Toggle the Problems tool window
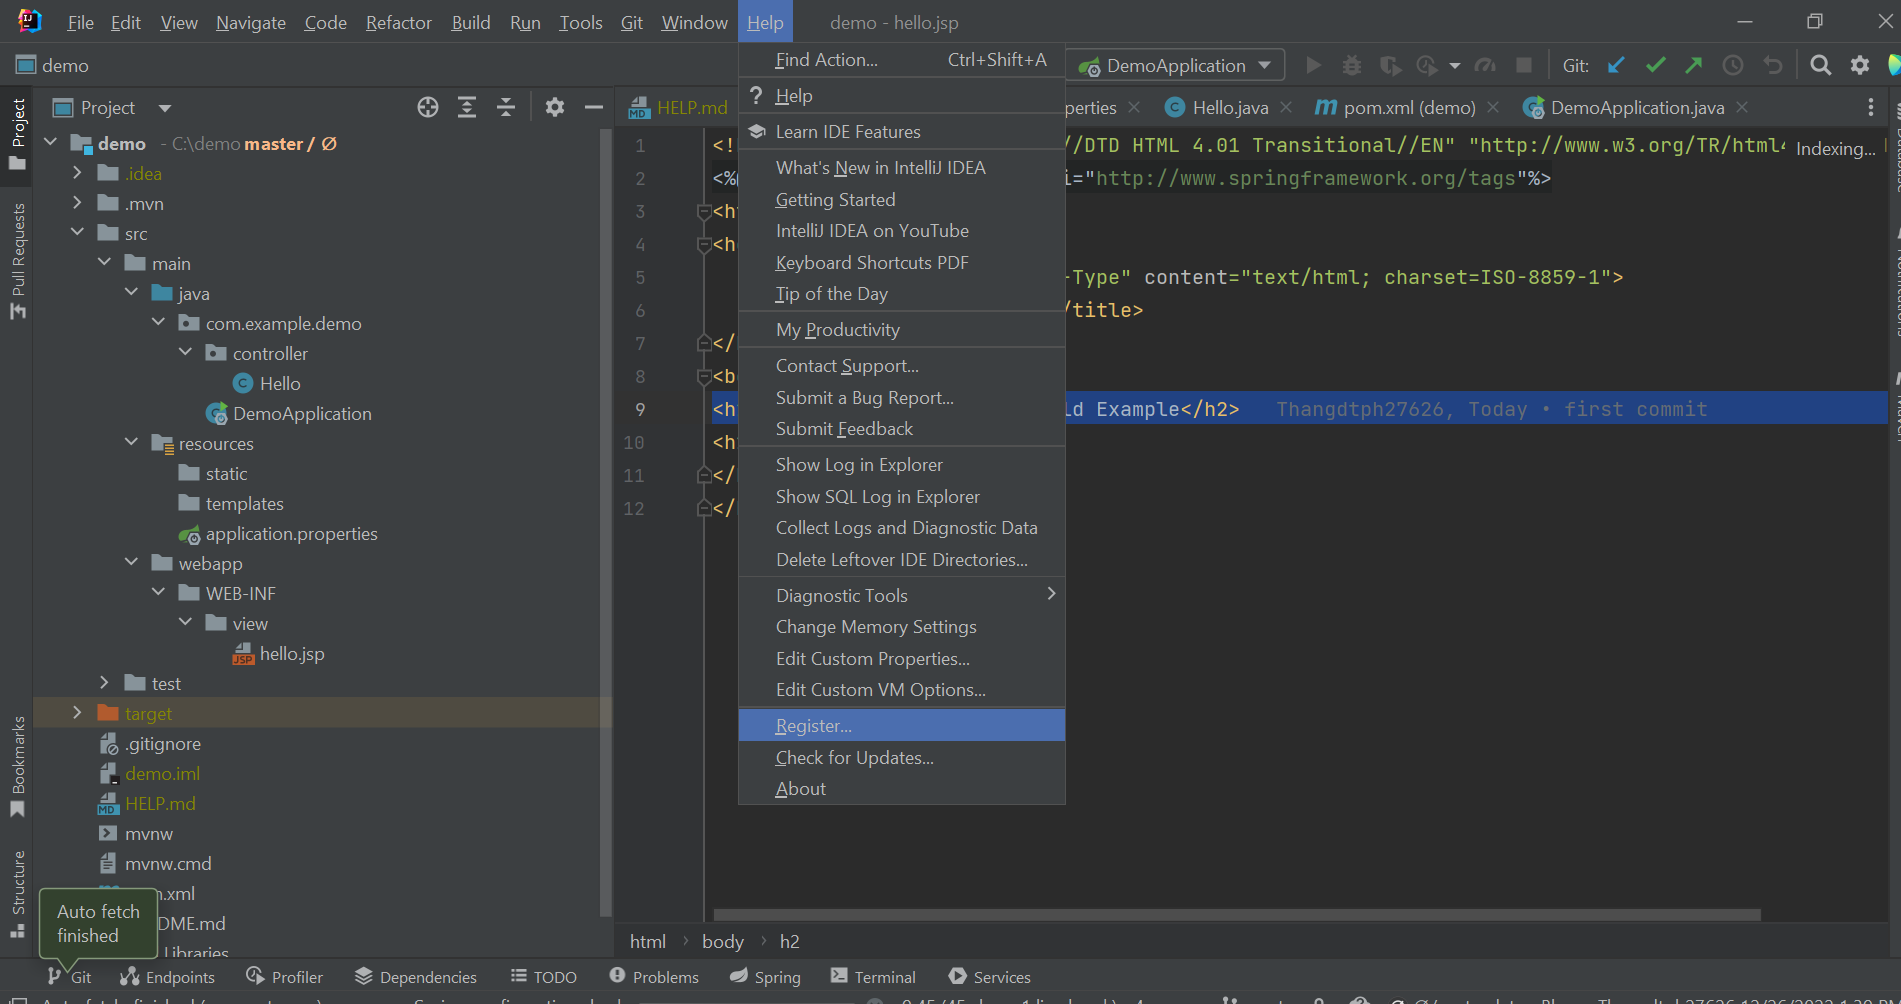Screen dimensions: 1901x1004 tap(654, 977)
